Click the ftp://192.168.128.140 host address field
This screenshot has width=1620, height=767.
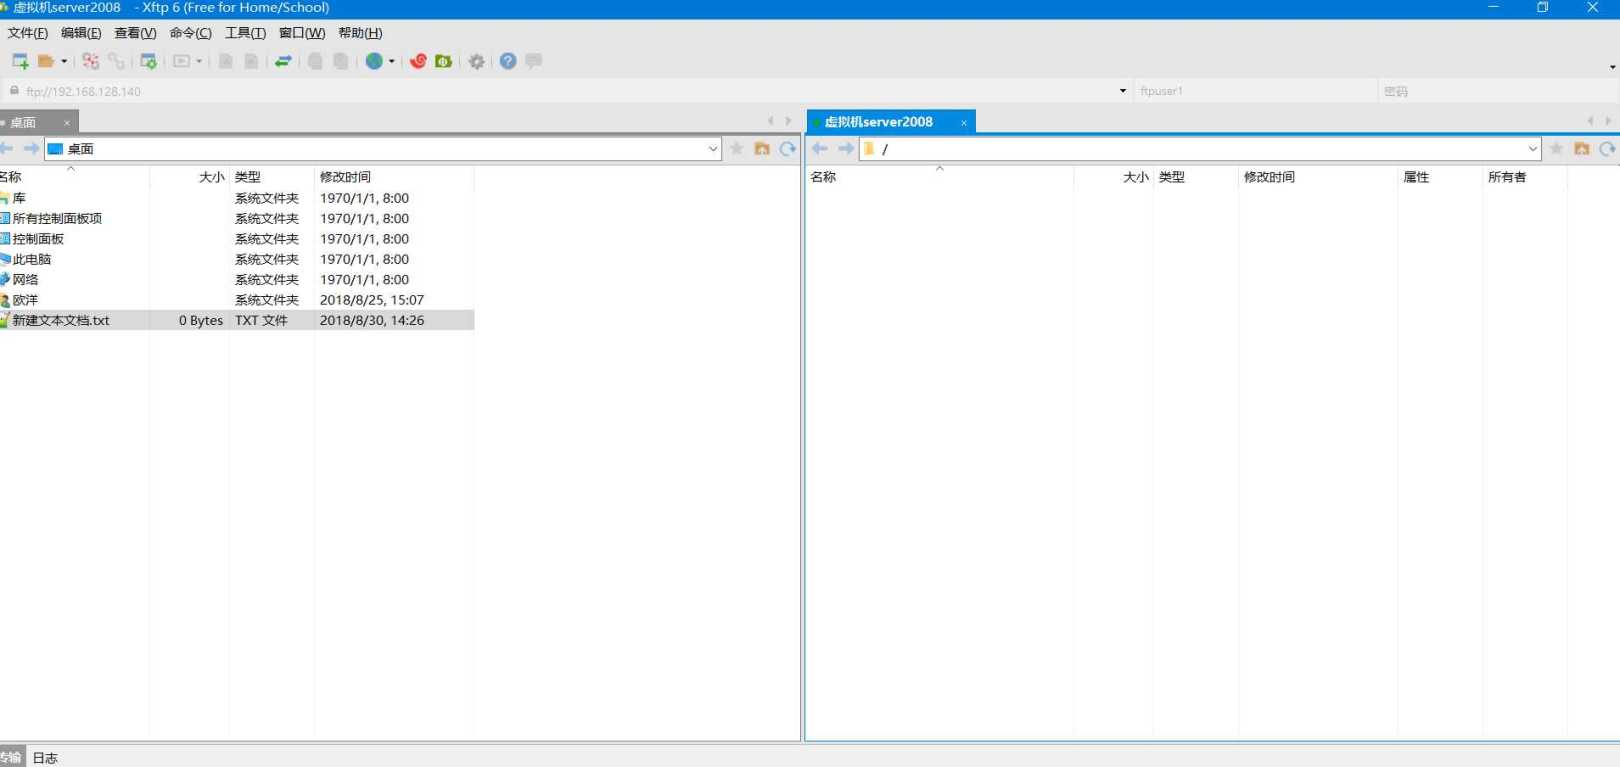[x=565, y=91]
